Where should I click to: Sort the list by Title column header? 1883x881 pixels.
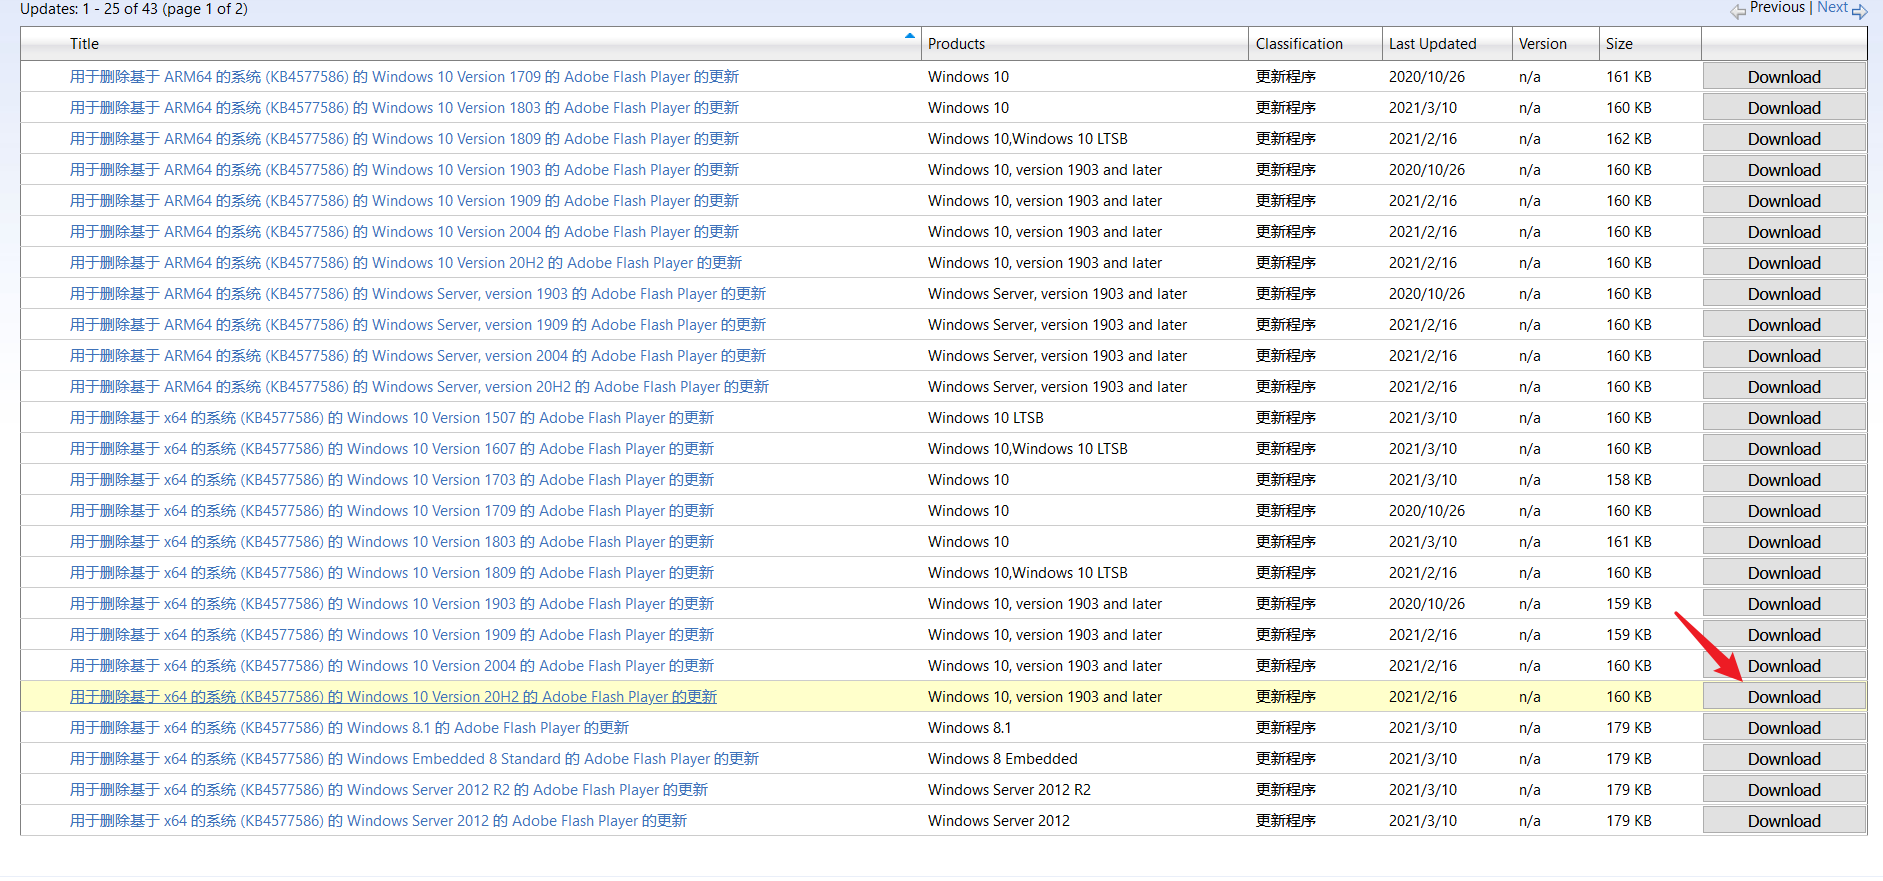[84, 44]
